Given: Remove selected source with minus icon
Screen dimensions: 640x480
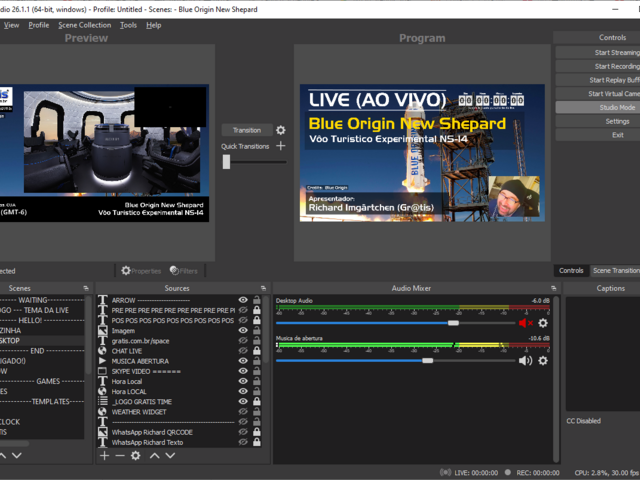Looking at the screenshot, I should pos(120,455).
